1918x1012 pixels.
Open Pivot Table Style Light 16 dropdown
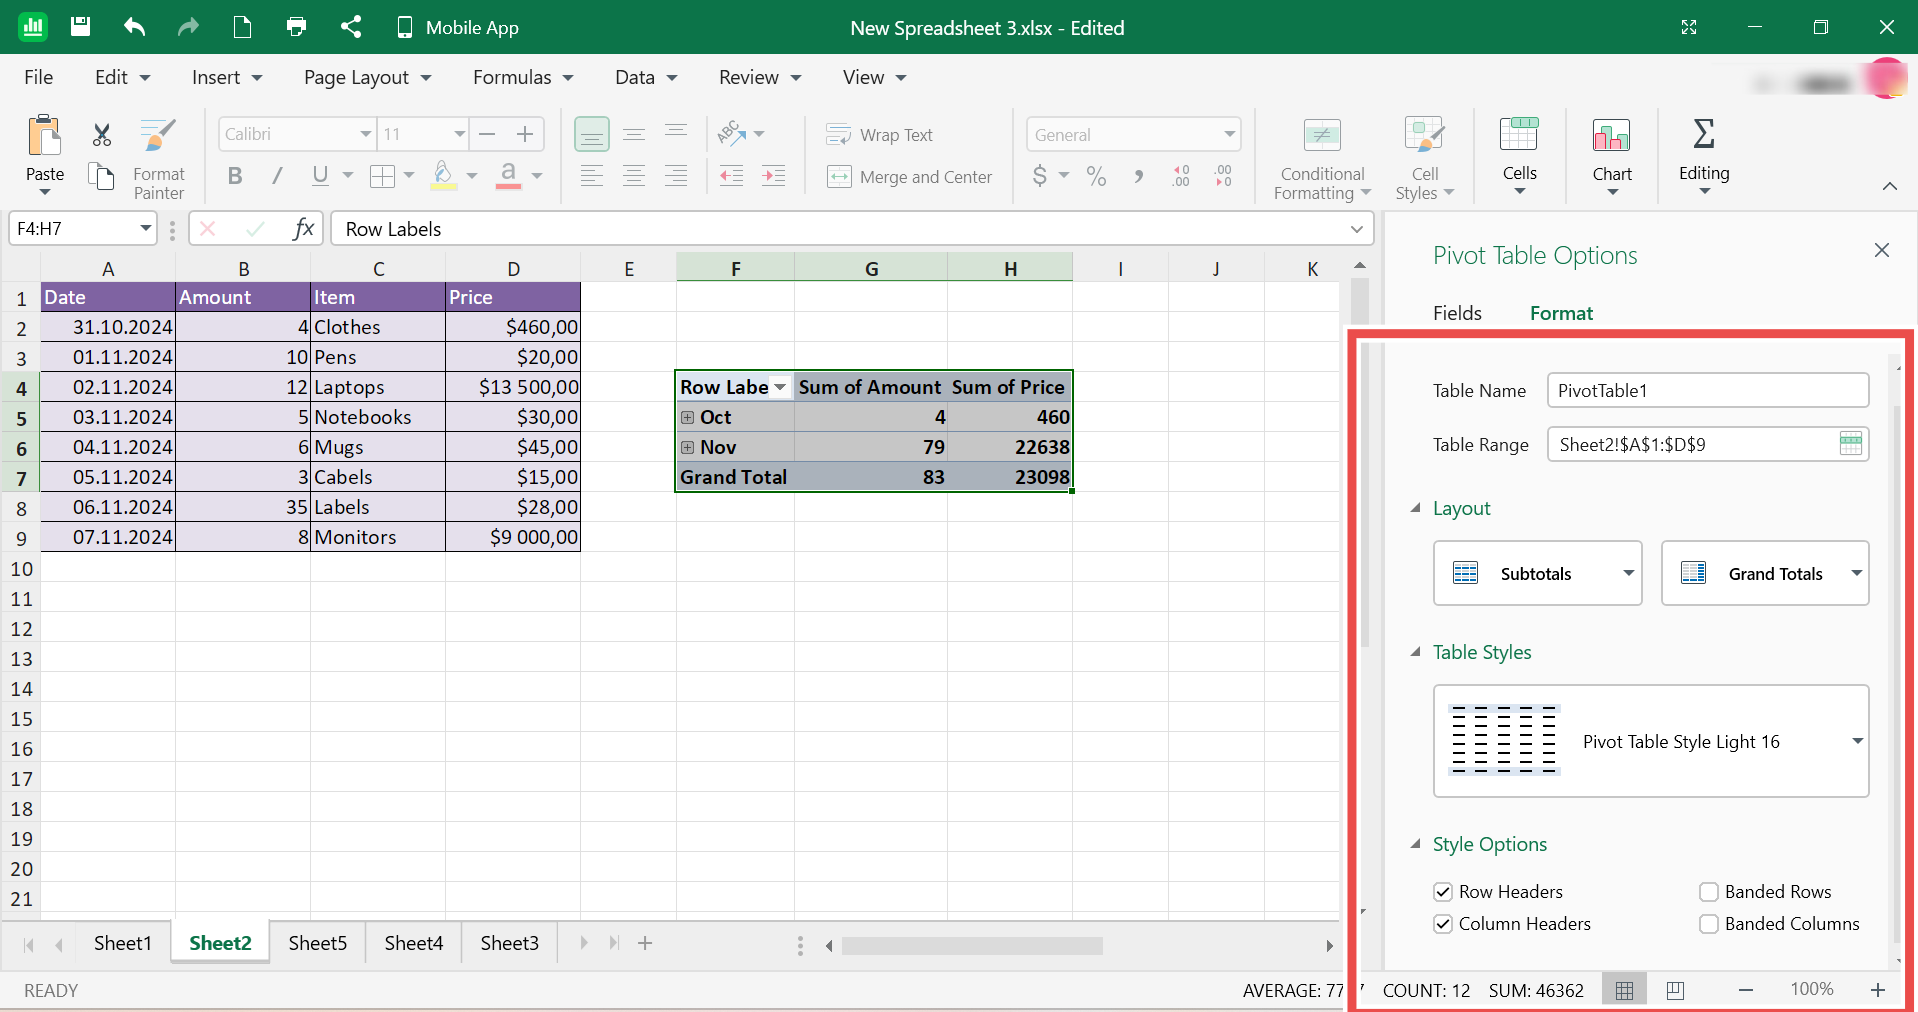(x=1651, y=741)
